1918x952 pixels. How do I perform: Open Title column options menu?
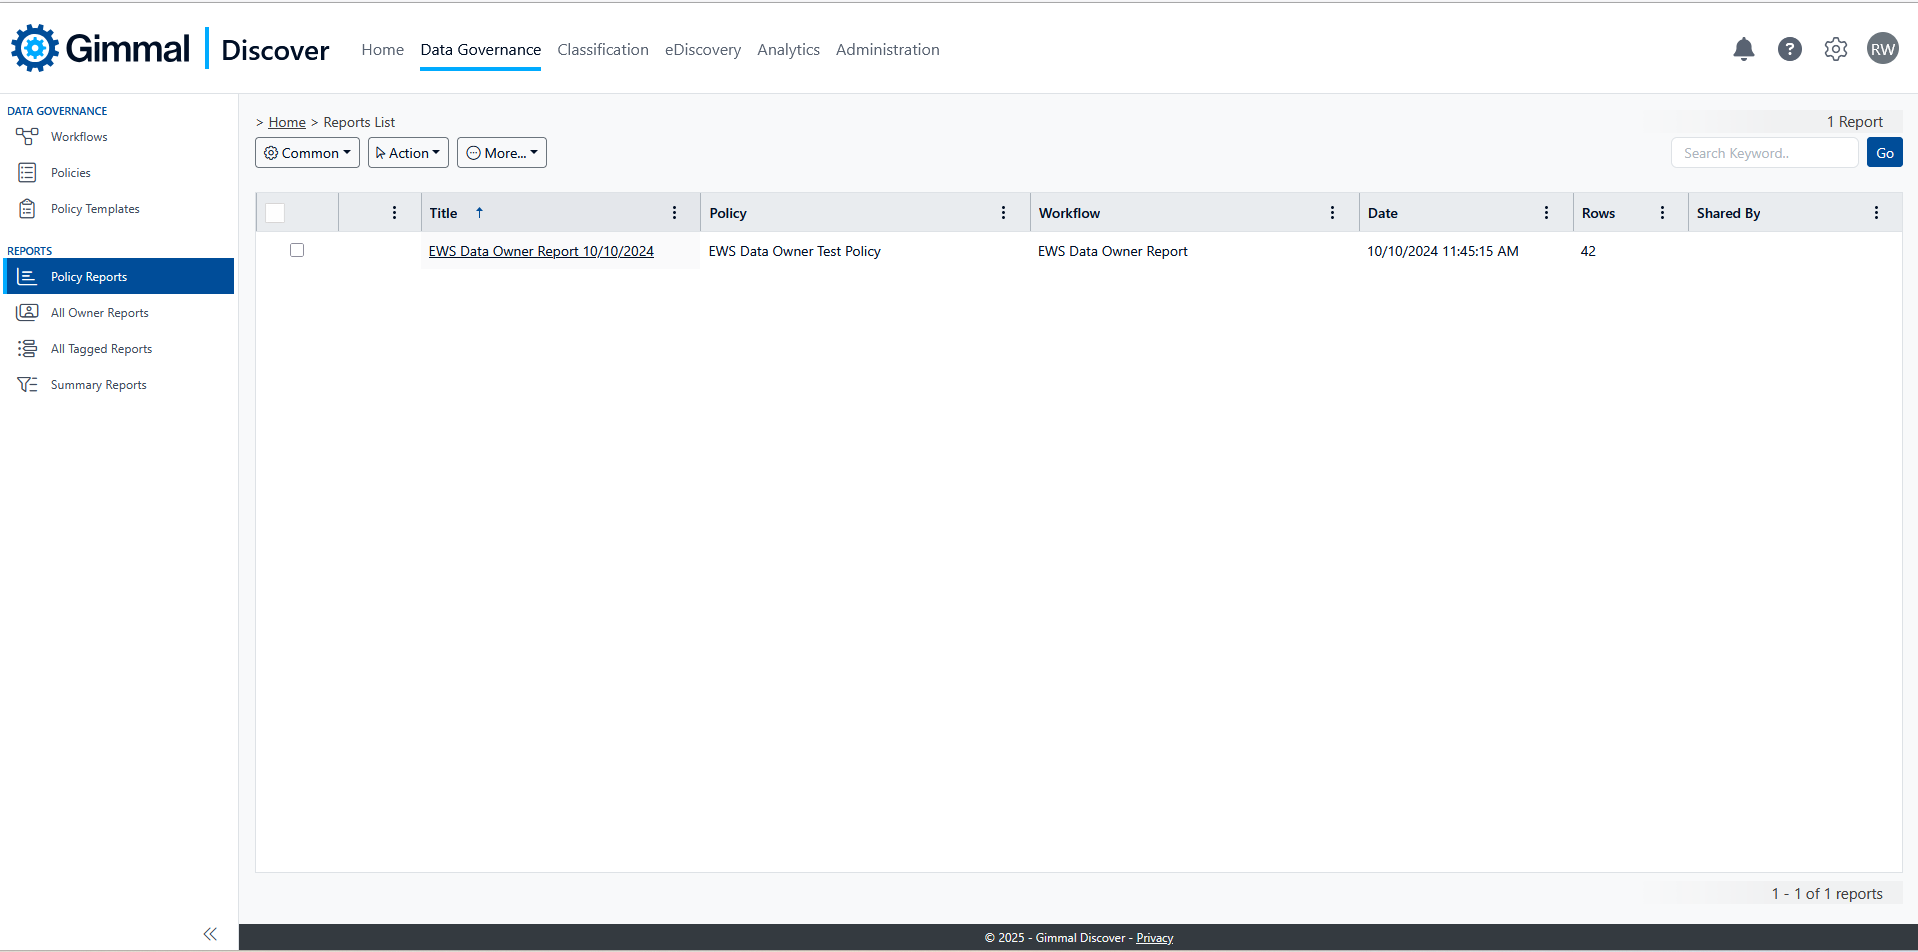point(674,213)
